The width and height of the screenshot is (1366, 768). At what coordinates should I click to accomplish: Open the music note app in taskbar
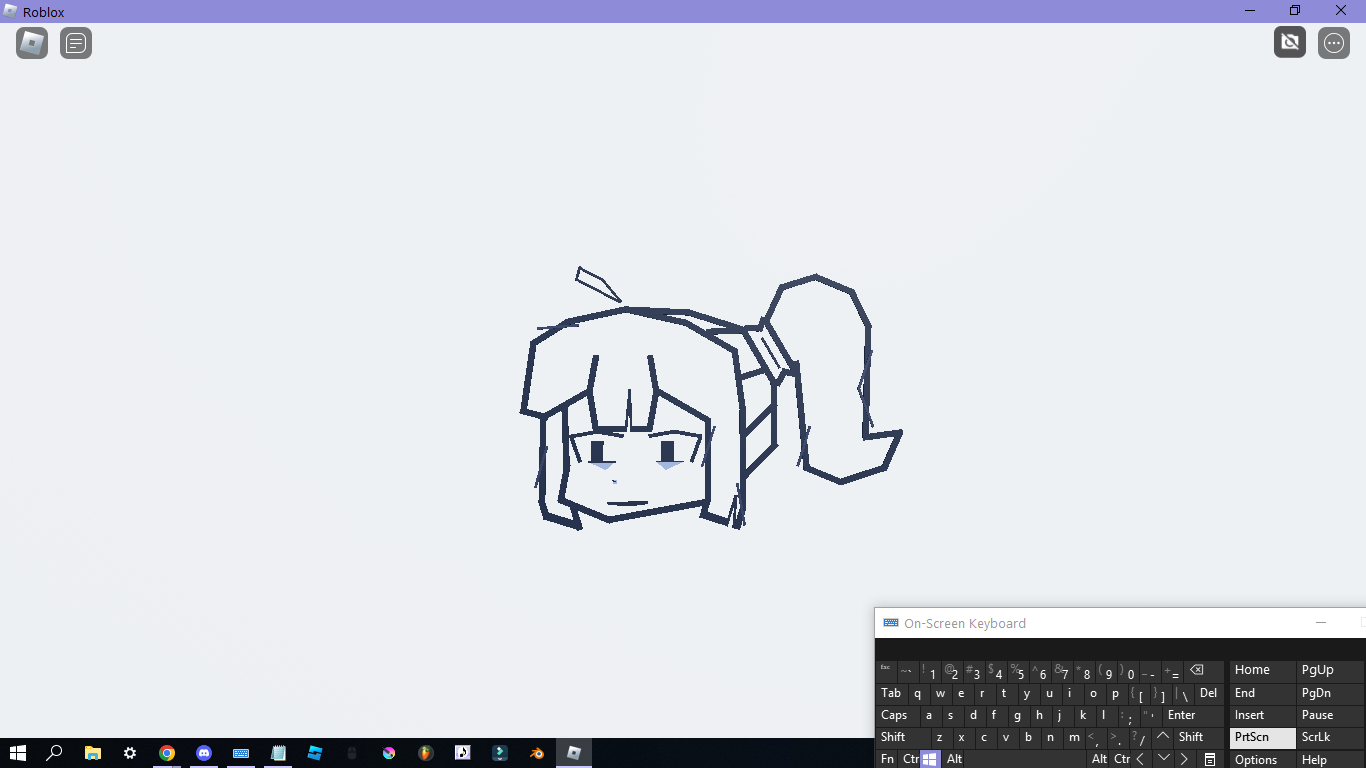coord(463,753)
